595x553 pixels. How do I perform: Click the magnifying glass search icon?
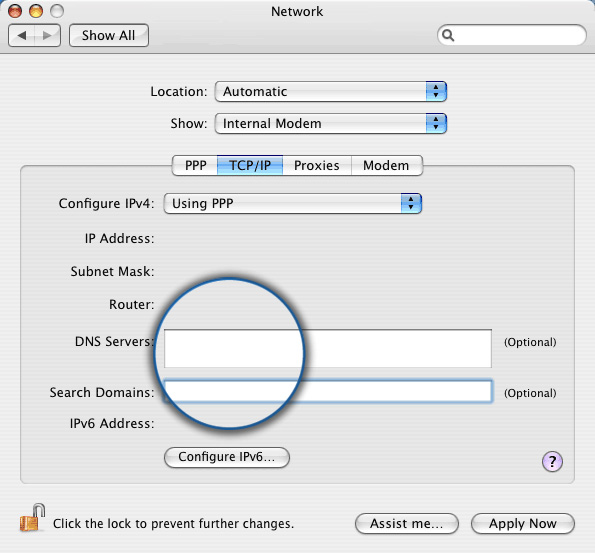tap(448, 35)
